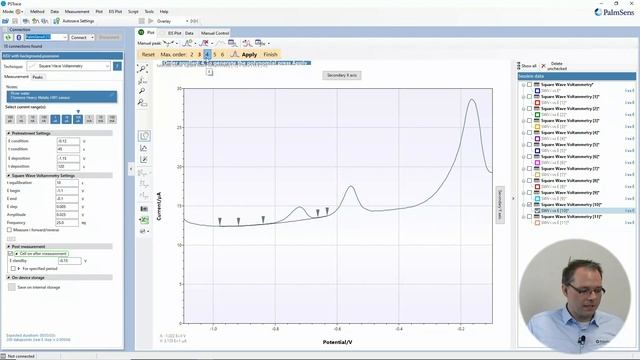Check Square Wave Voltammetry [2] checkbox

pyautogui.click(x=529, y=109)
